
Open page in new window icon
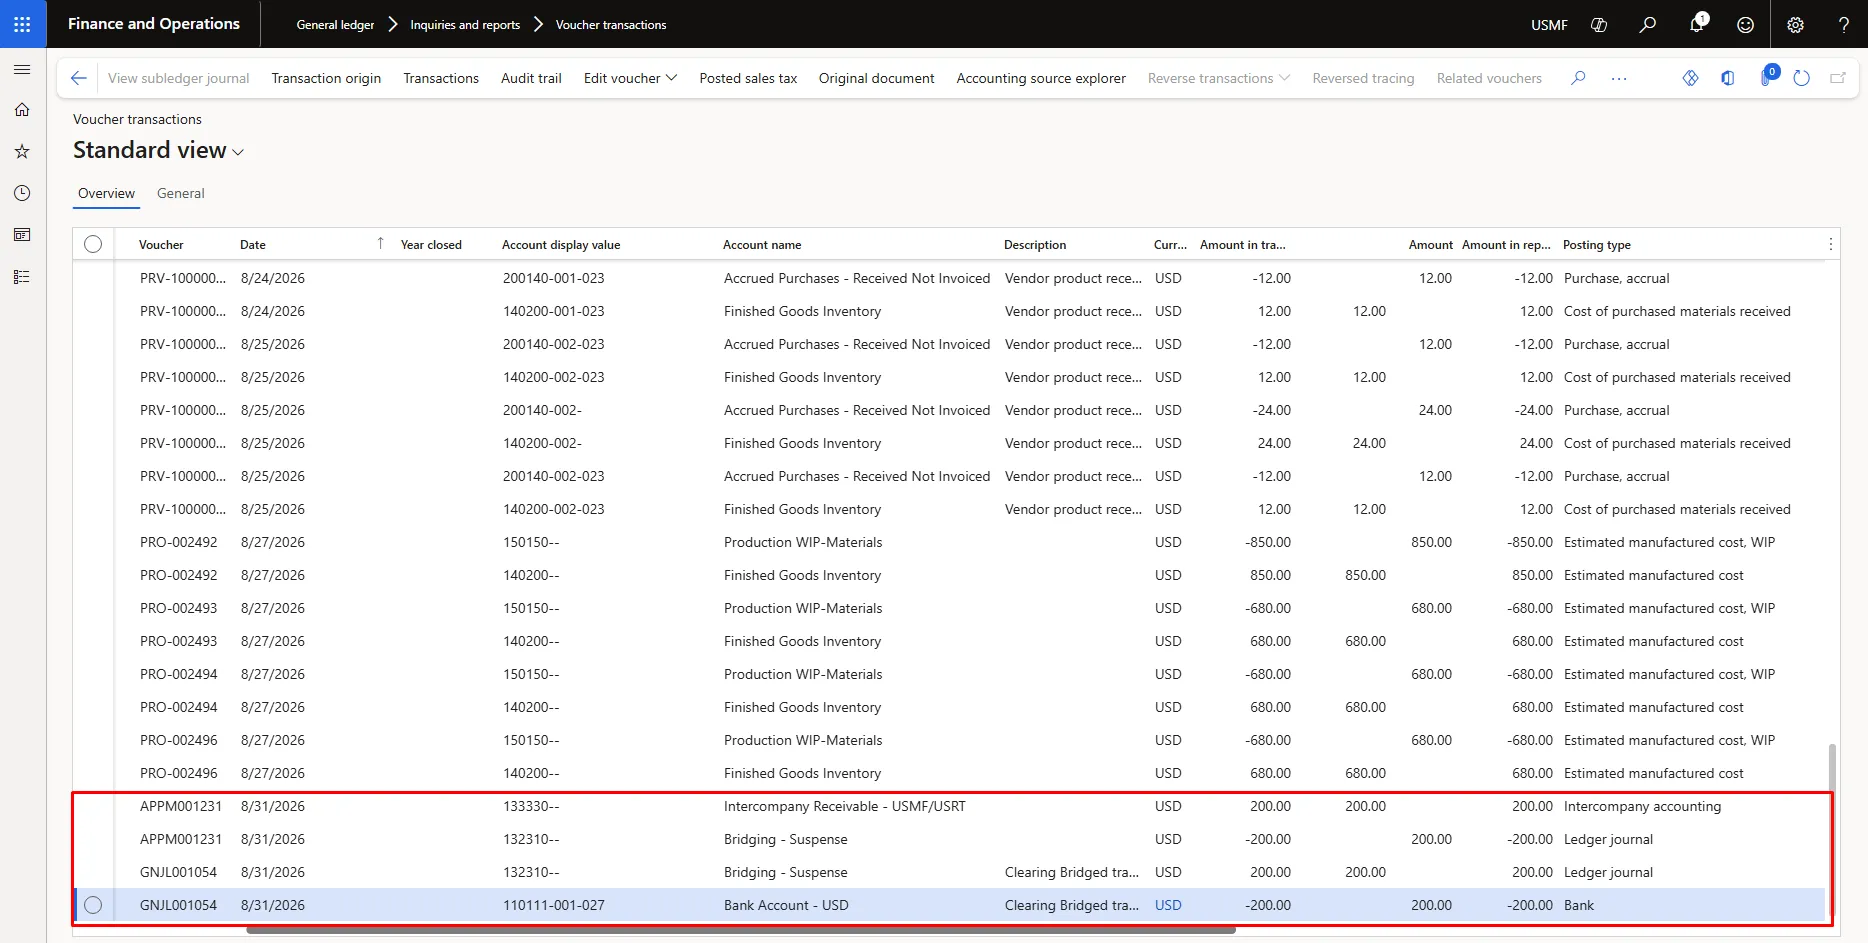coord(1838,78)
